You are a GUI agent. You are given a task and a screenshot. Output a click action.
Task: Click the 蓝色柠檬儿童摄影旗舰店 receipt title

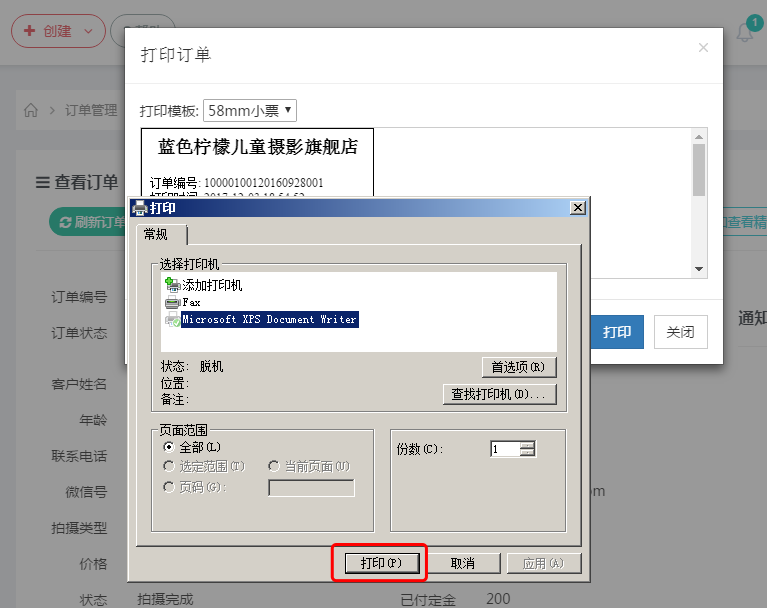tap(258, 147)
